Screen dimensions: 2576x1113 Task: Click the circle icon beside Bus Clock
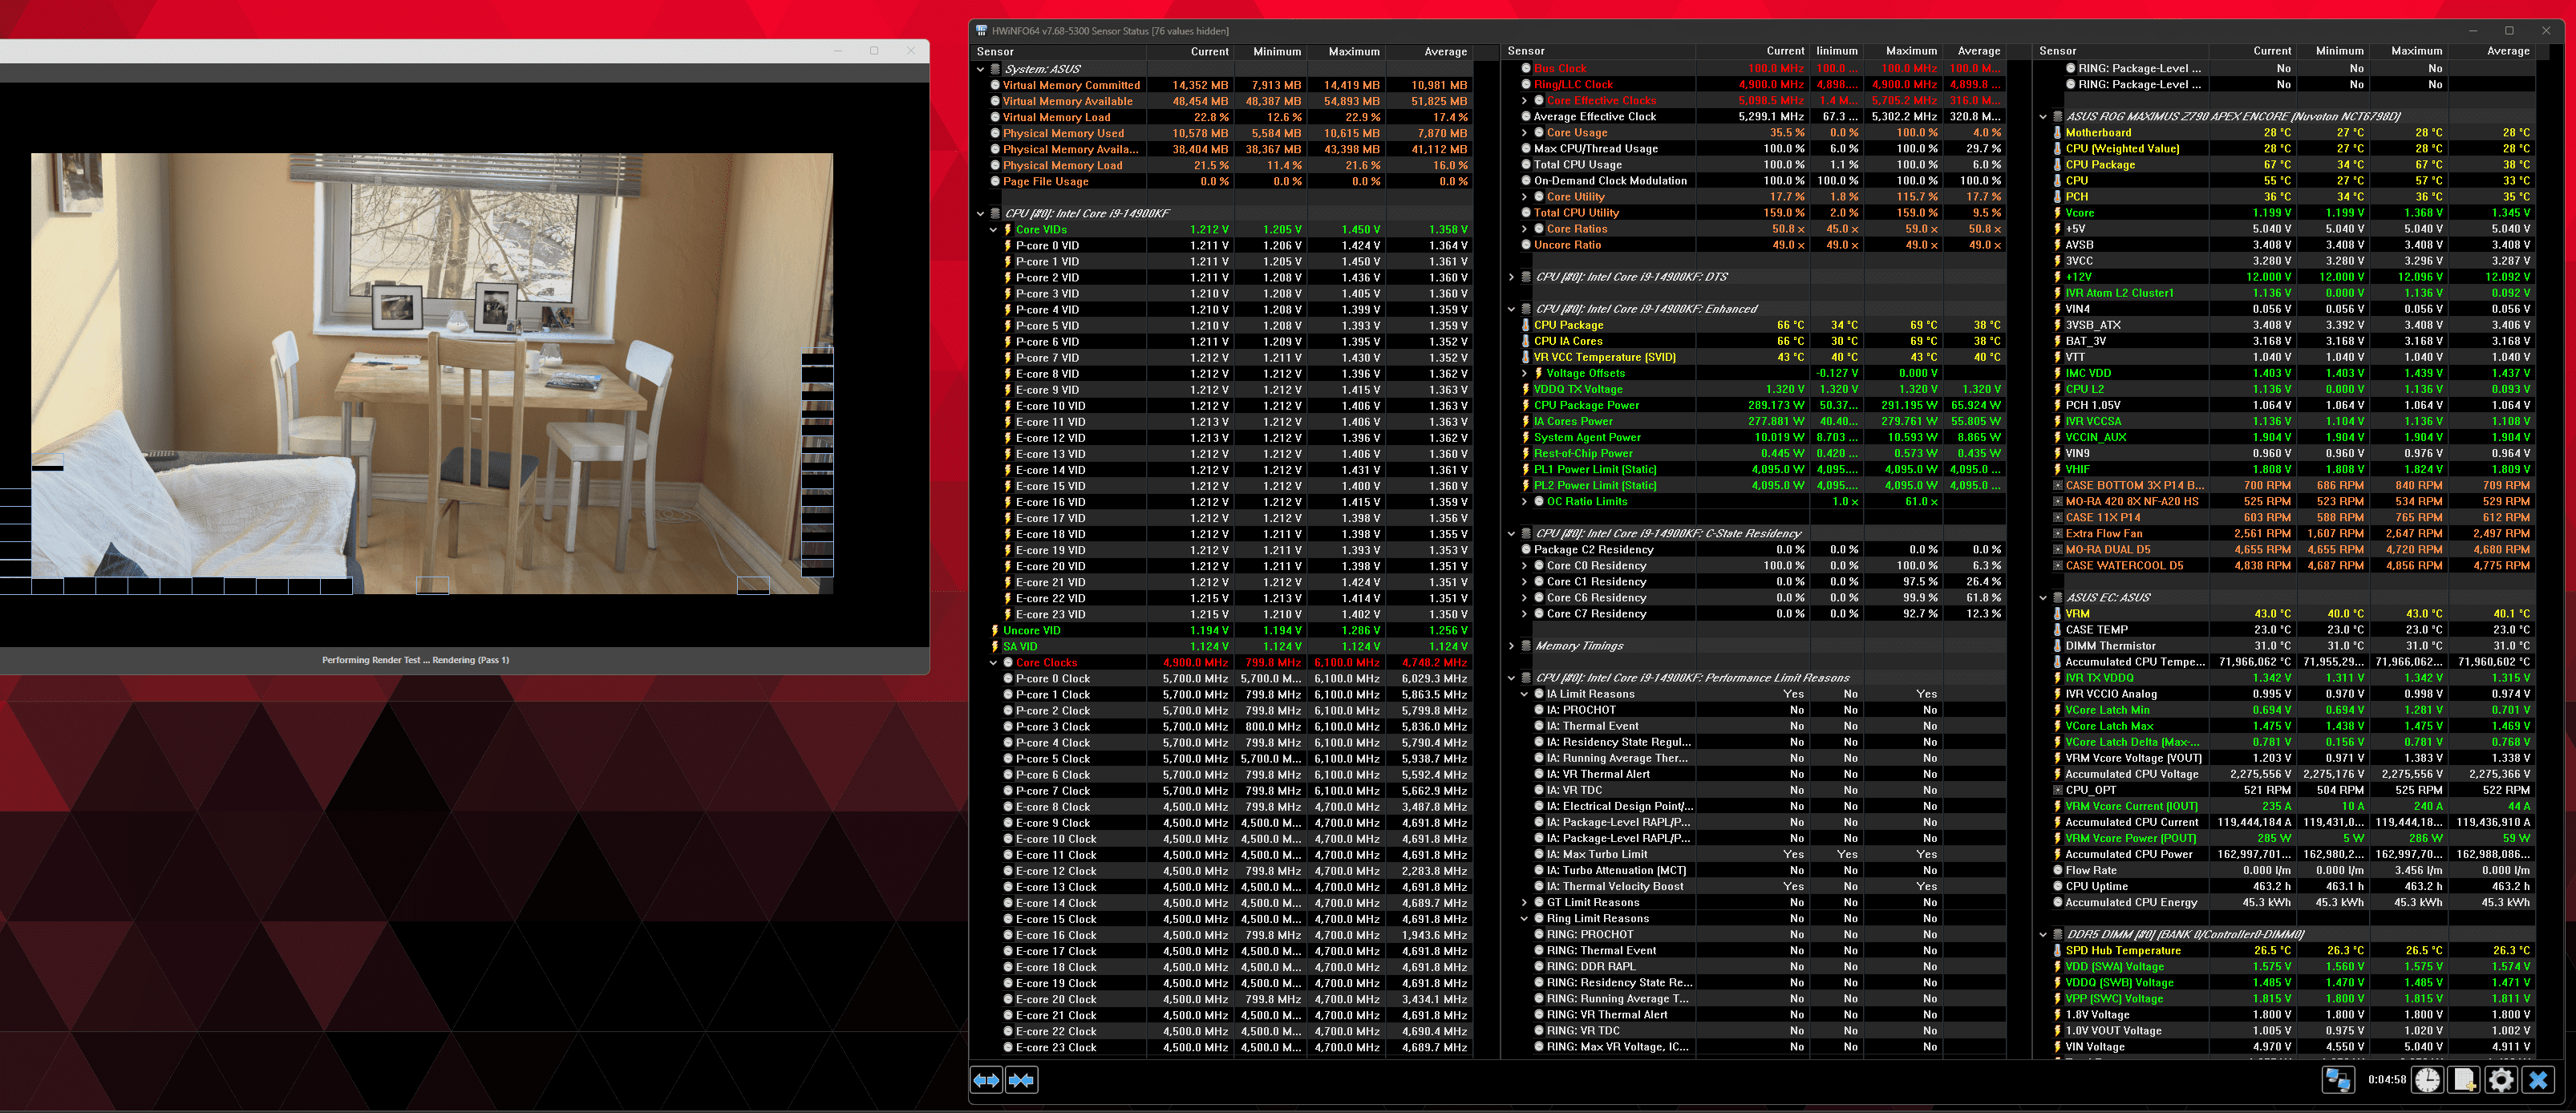pos(1526,69)
